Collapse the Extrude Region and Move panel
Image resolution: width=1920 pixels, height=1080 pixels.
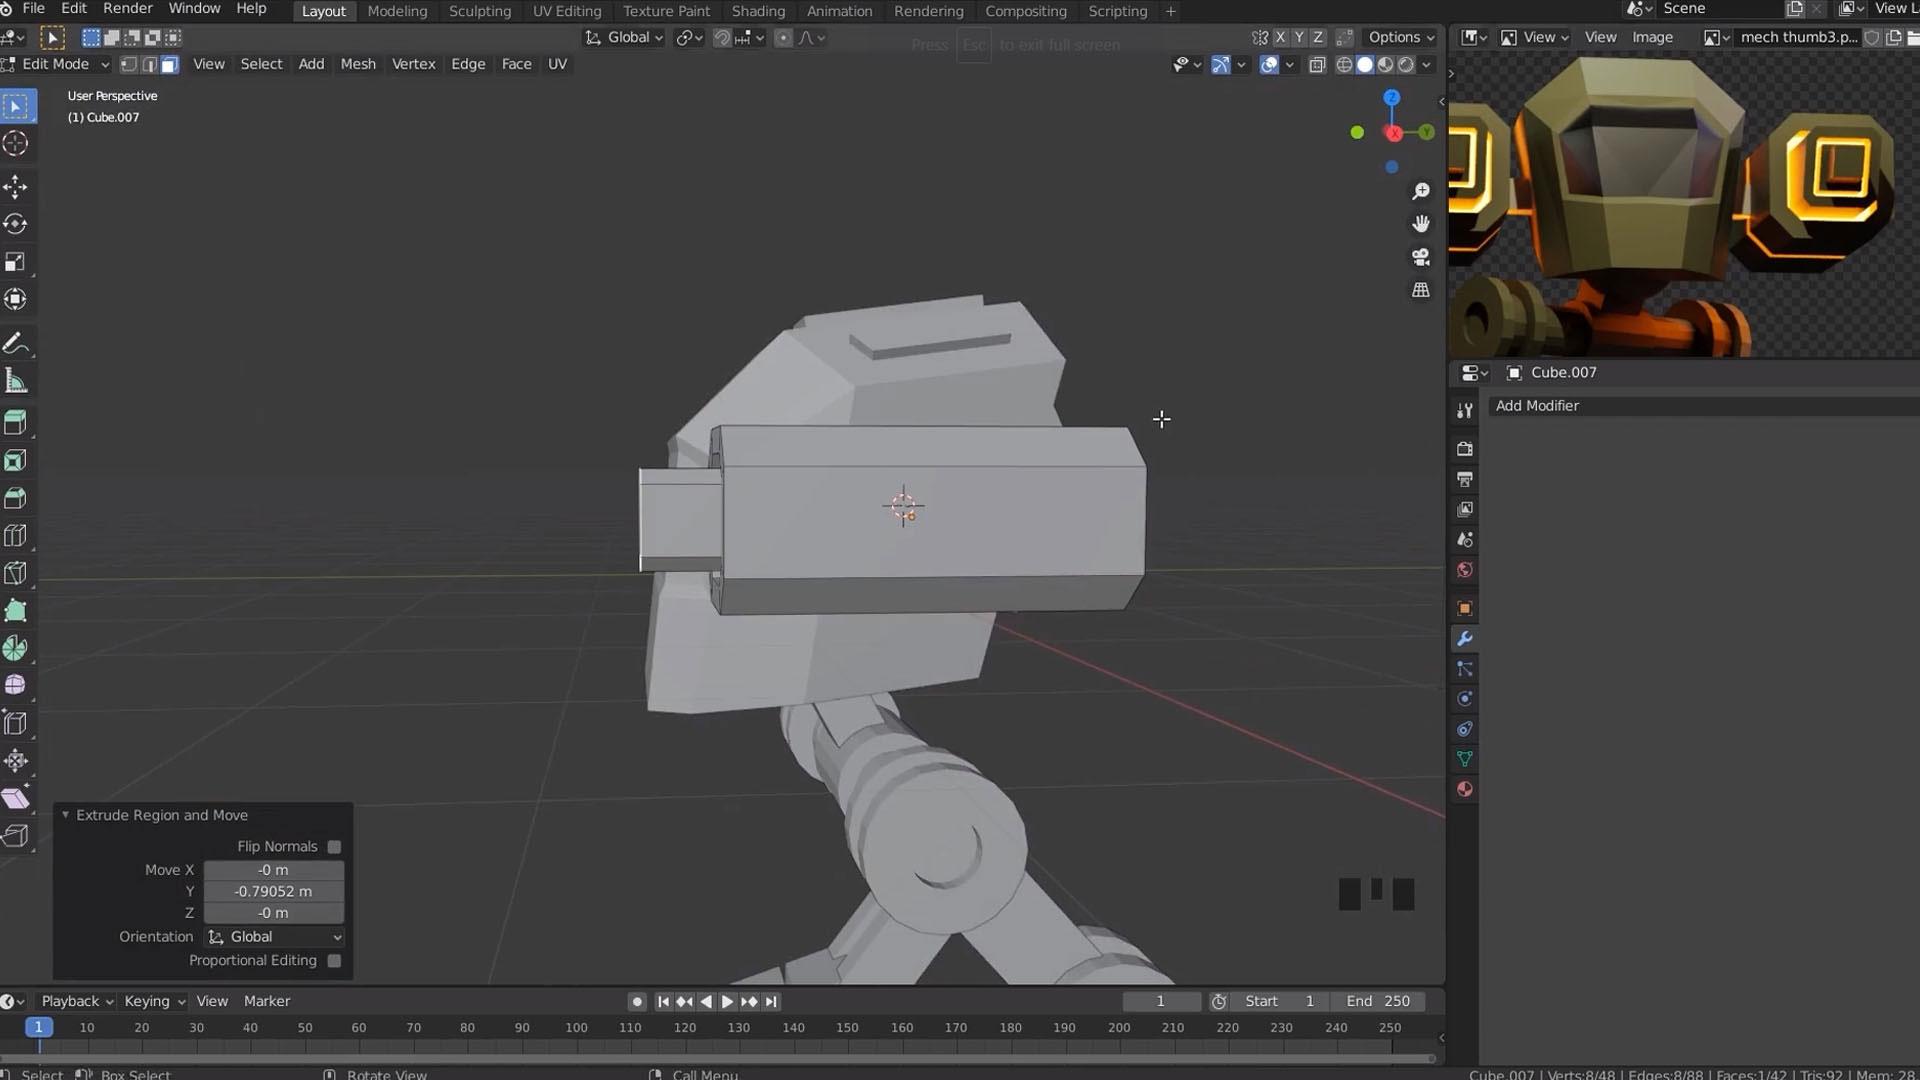(66, 815)
